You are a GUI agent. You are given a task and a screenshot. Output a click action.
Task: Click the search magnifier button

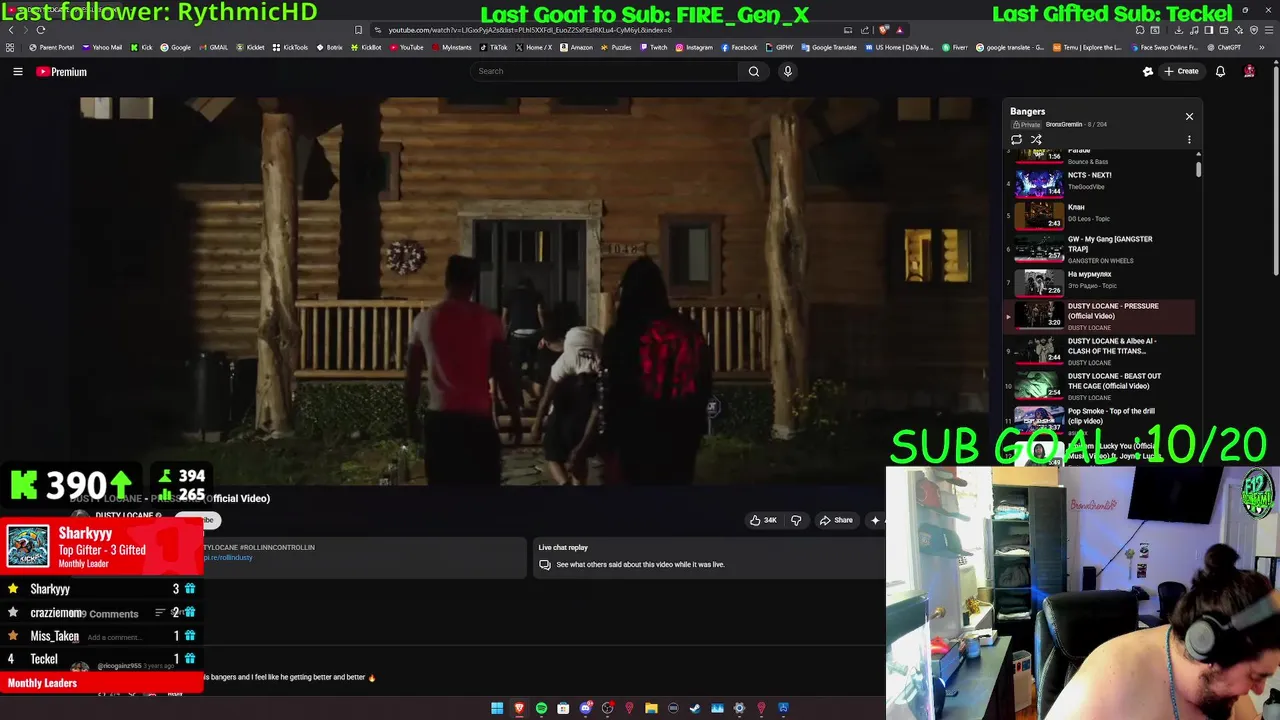pyautogui.click(x=754, y=71)
